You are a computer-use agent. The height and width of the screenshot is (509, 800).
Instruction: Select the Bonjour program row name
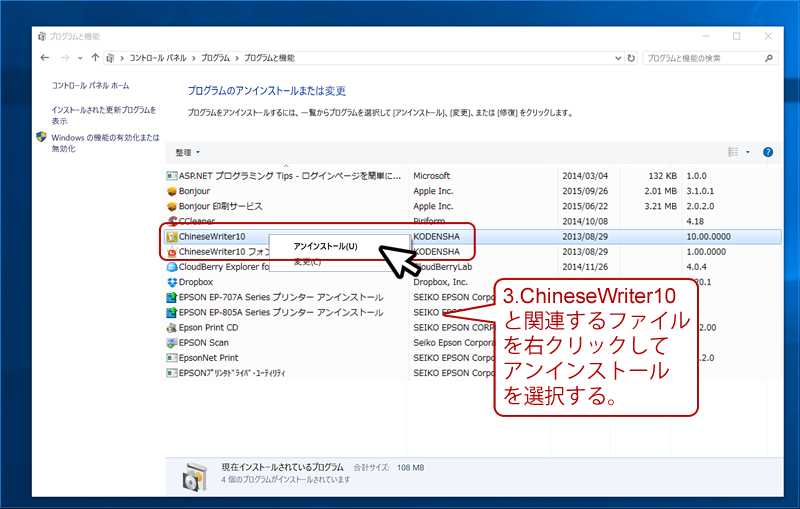click(x=194, y=191)
